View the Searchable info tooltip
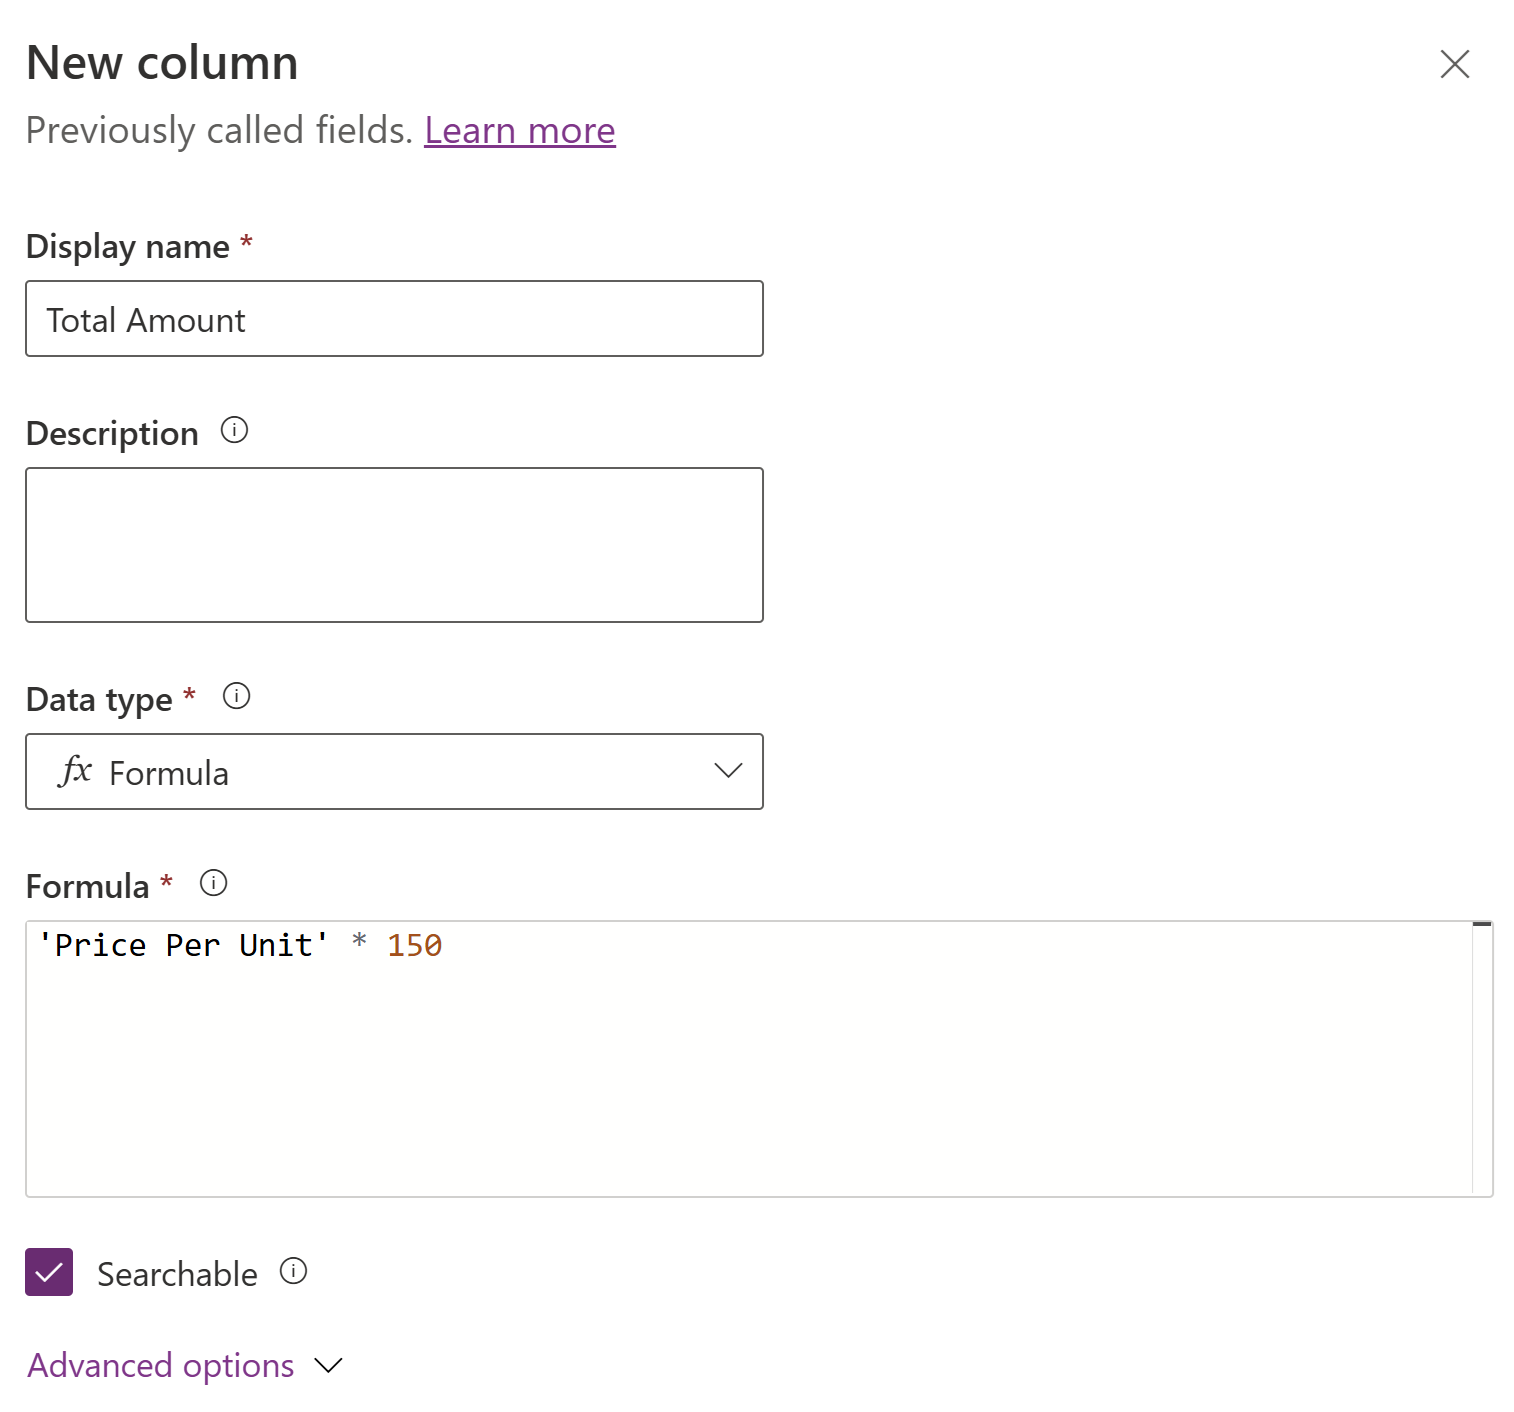The image size is (1514, 1412). coord(293,1271)
